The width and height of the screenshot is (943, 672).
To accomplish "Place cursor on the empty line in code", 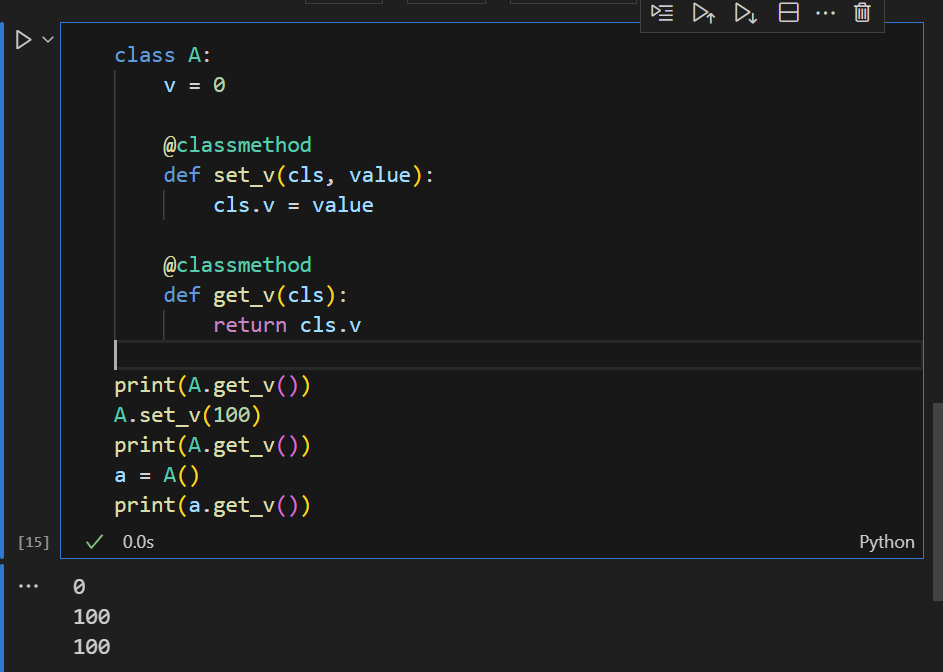I will click(518, 355).
